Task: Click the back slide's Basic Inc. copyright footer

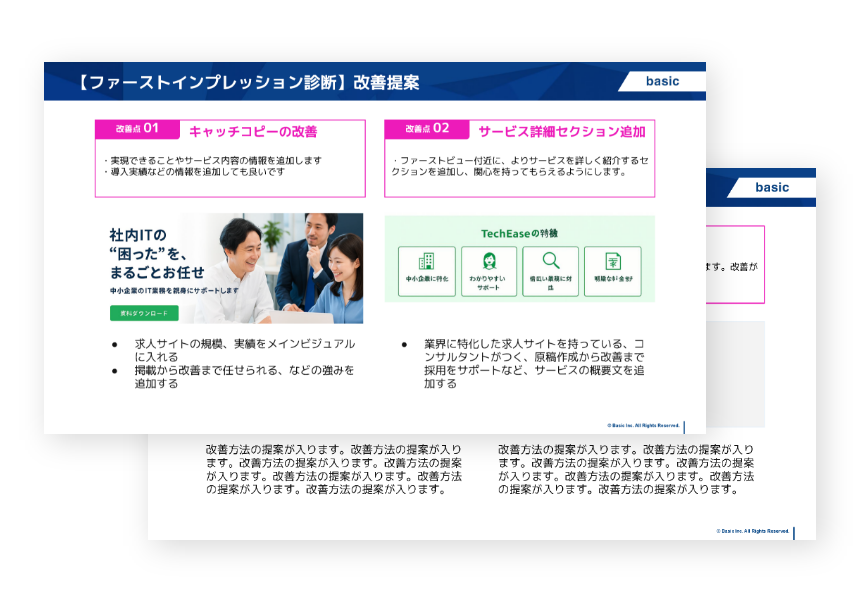Action: [752, 531]
